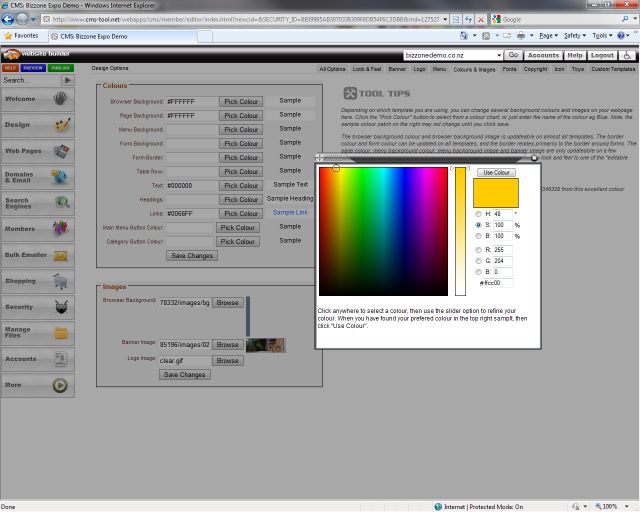Open Bulk Emailer from sidebar
Screen dimensions: 640x512
pos(37,255)
